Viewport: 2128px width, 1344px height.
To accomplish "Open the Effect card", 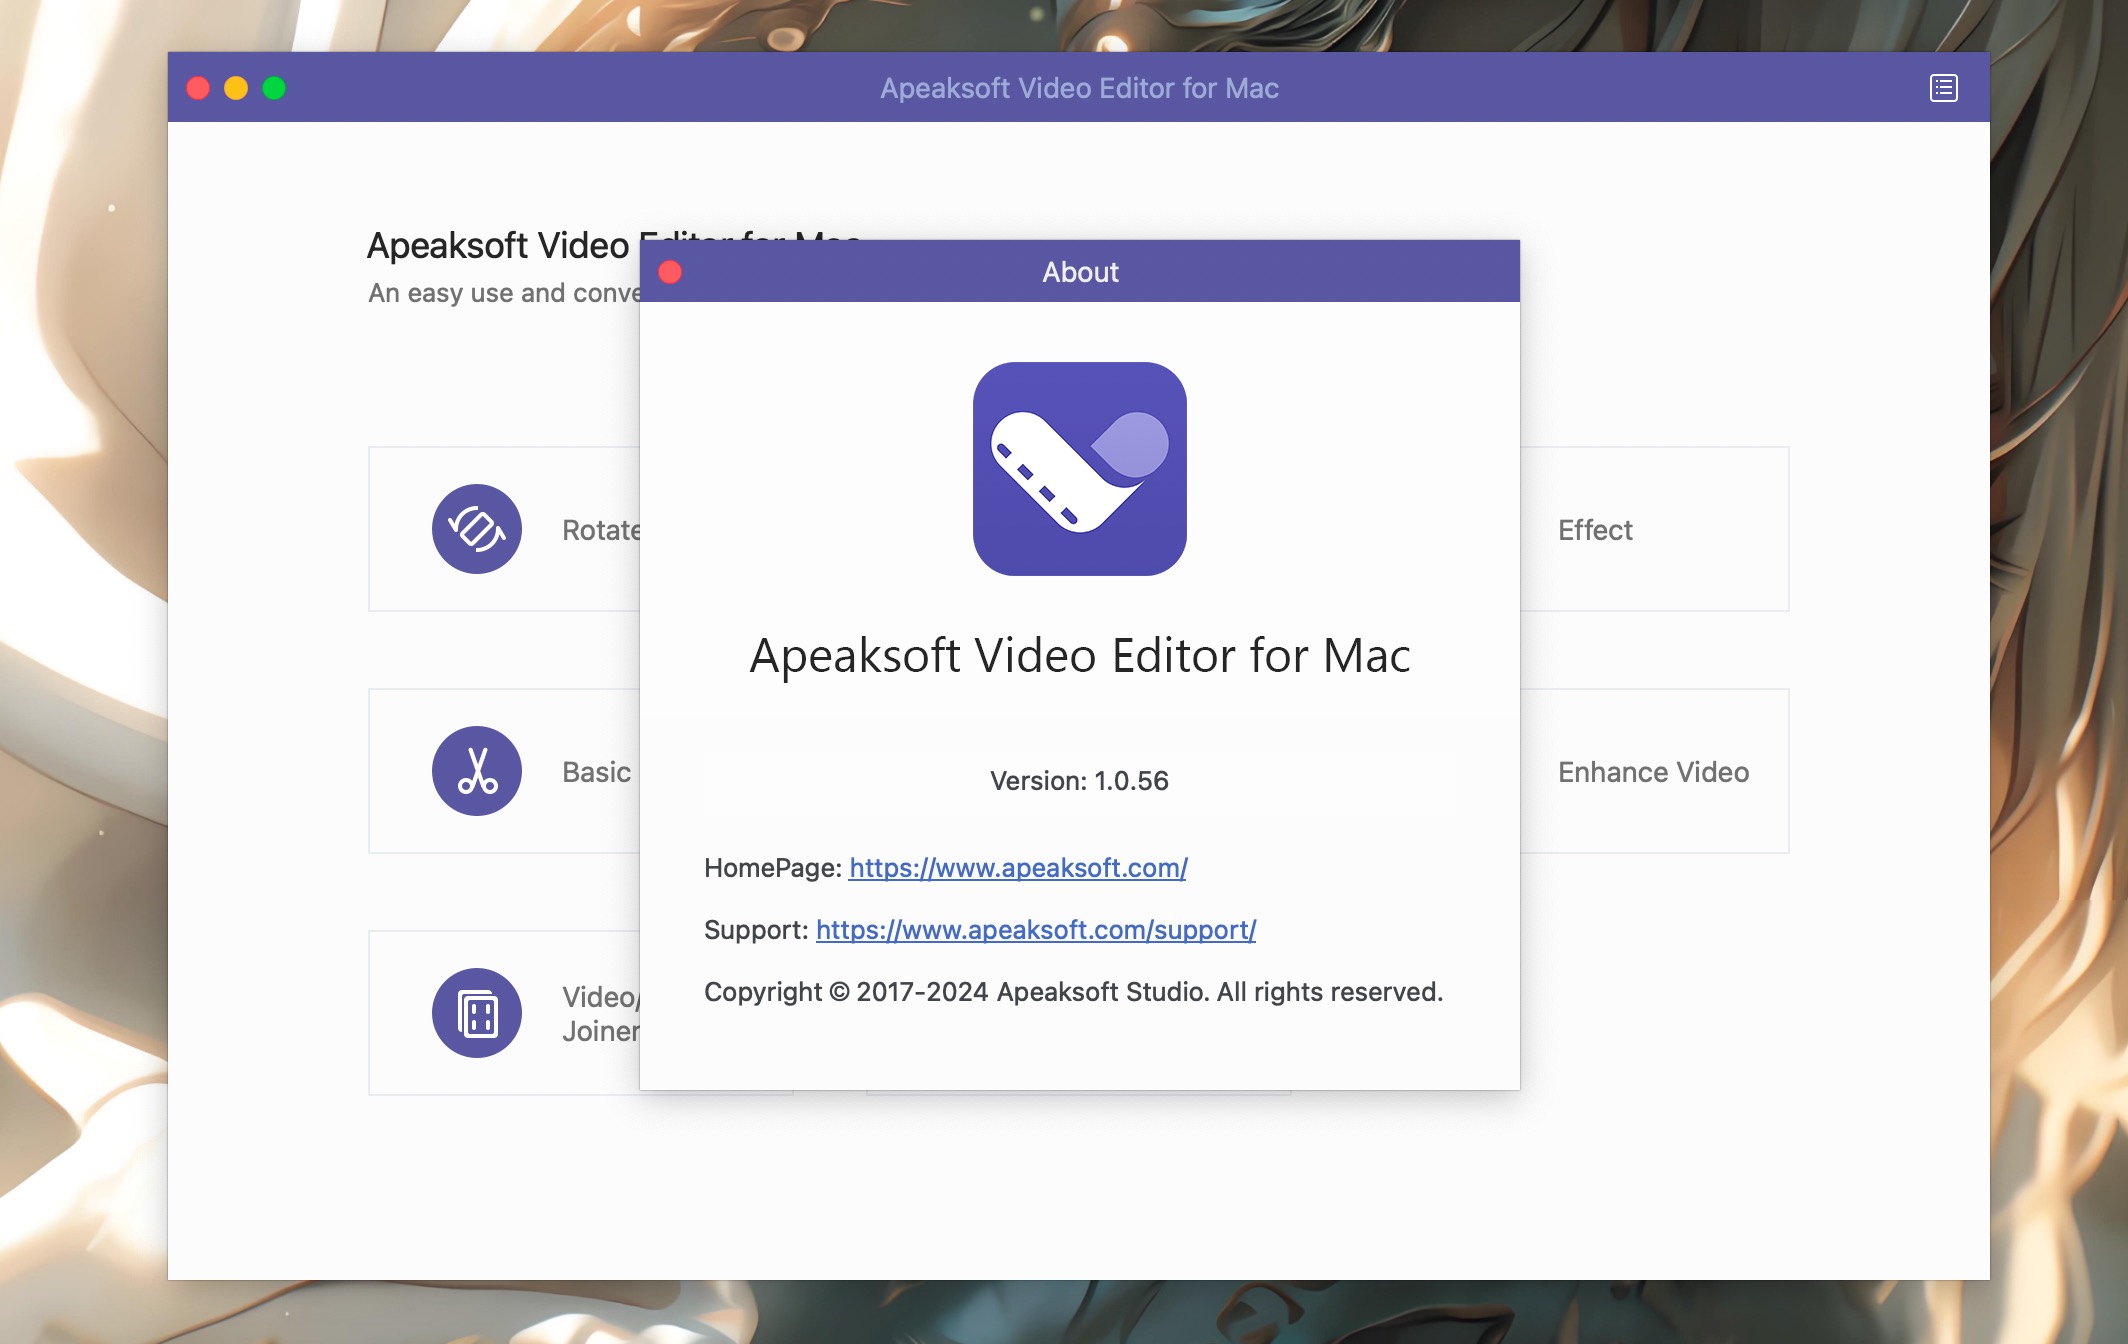I will [1655, 529].
